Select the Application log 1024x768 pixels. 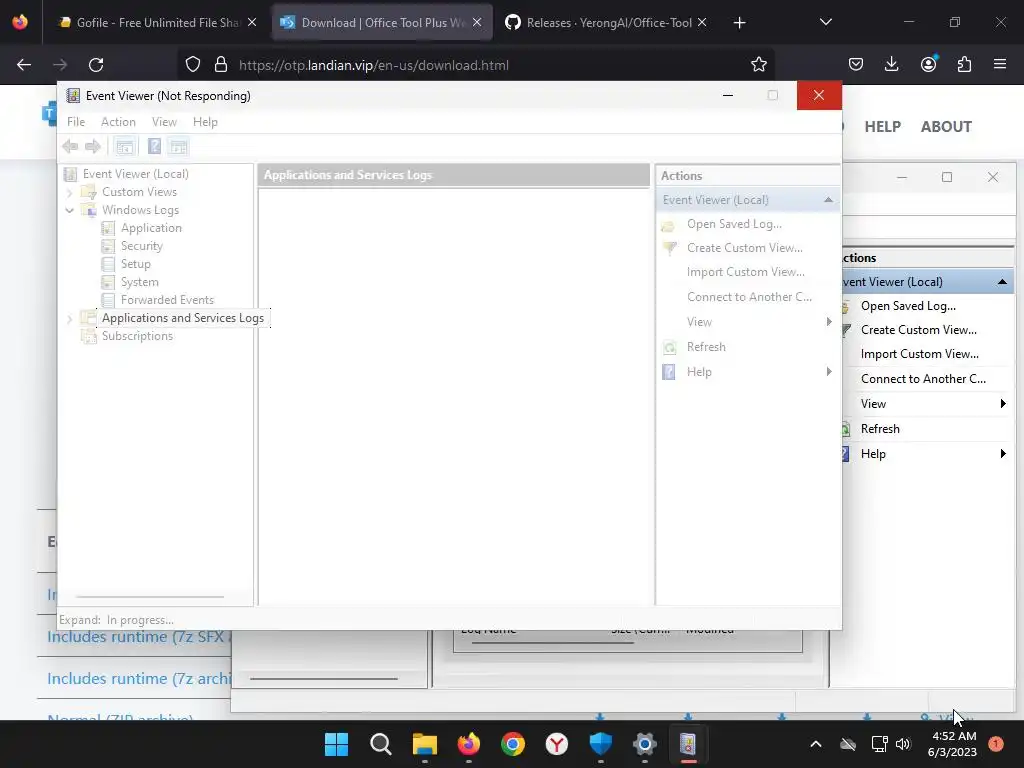[x=151, y=228]
